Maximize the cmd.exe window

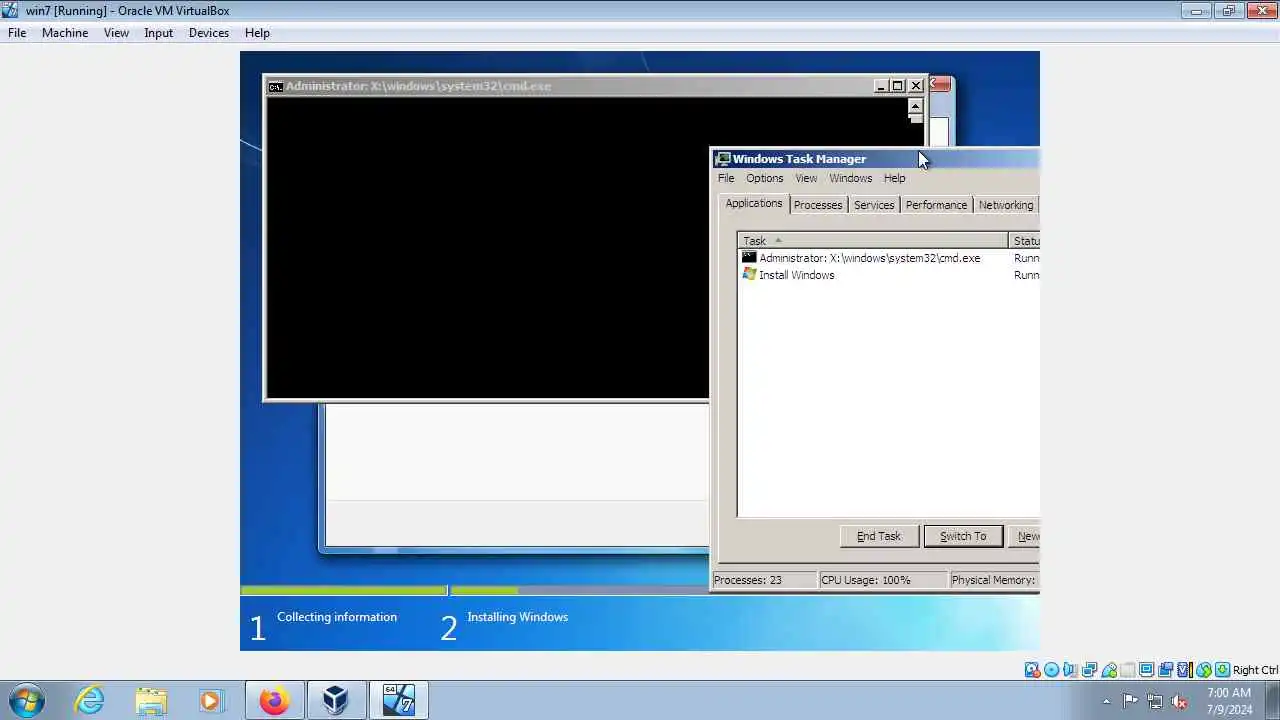[898, 86]
